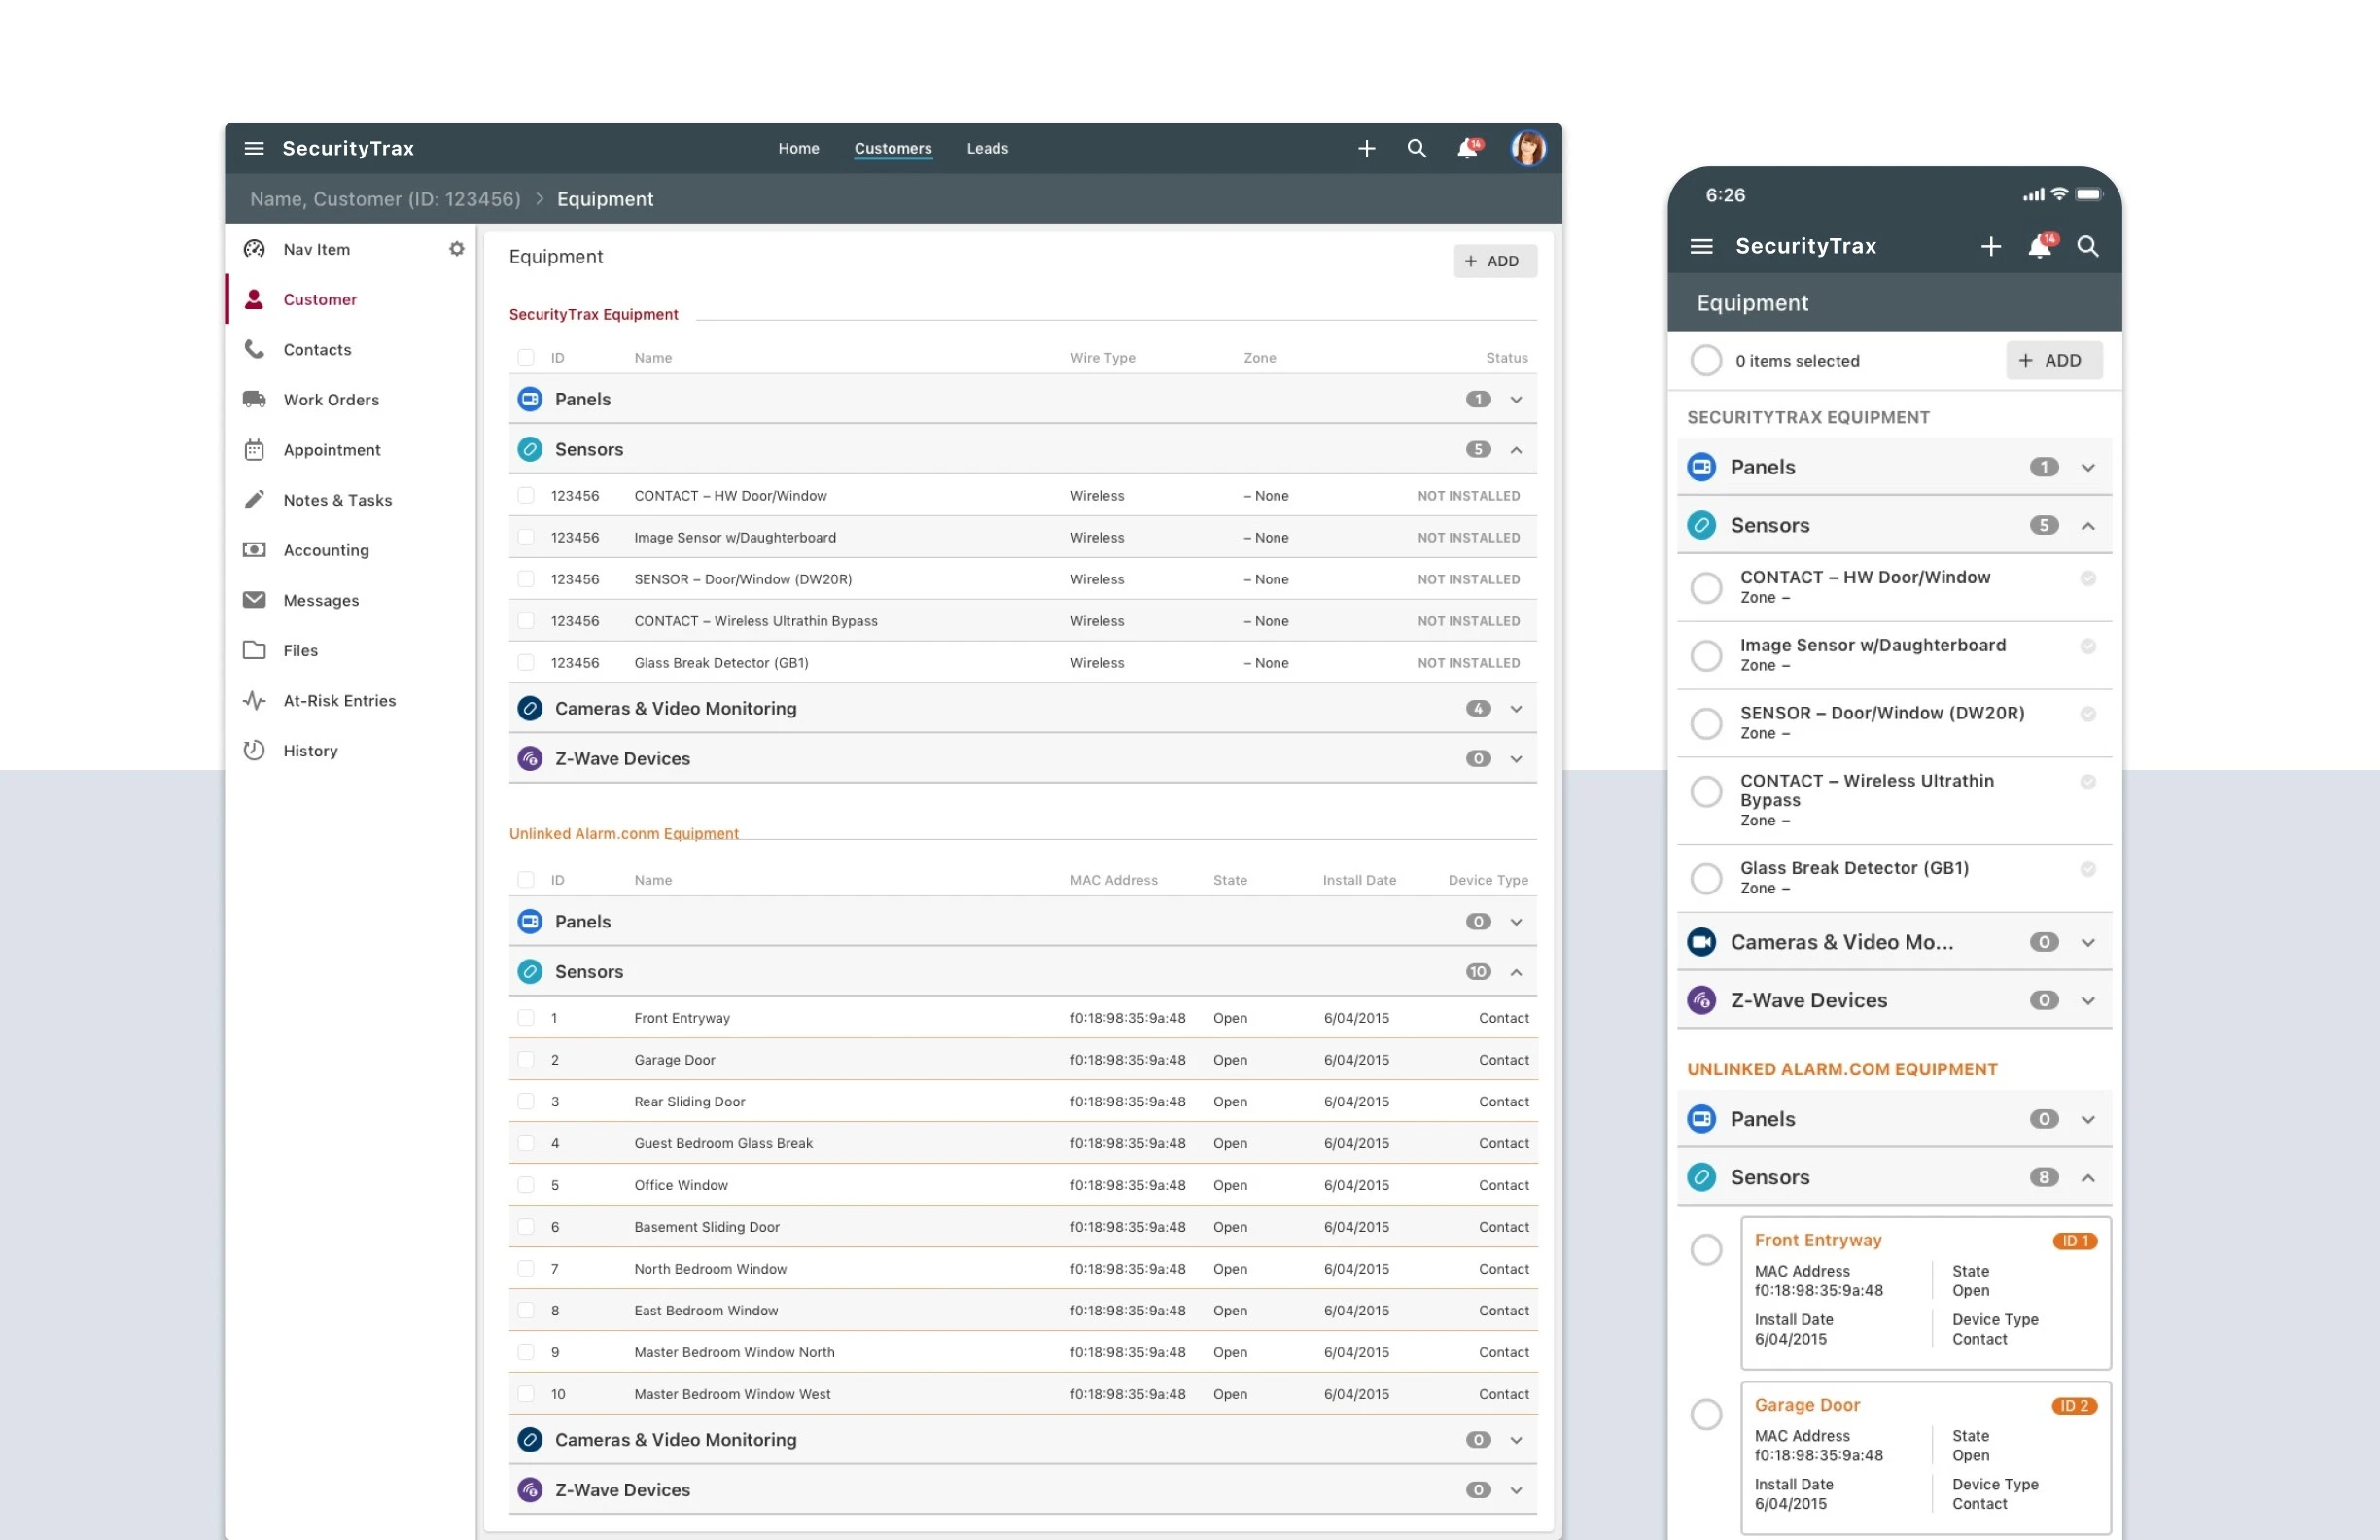
Task: Click the desktop ADD equipment button
Action: (1494, 261)
